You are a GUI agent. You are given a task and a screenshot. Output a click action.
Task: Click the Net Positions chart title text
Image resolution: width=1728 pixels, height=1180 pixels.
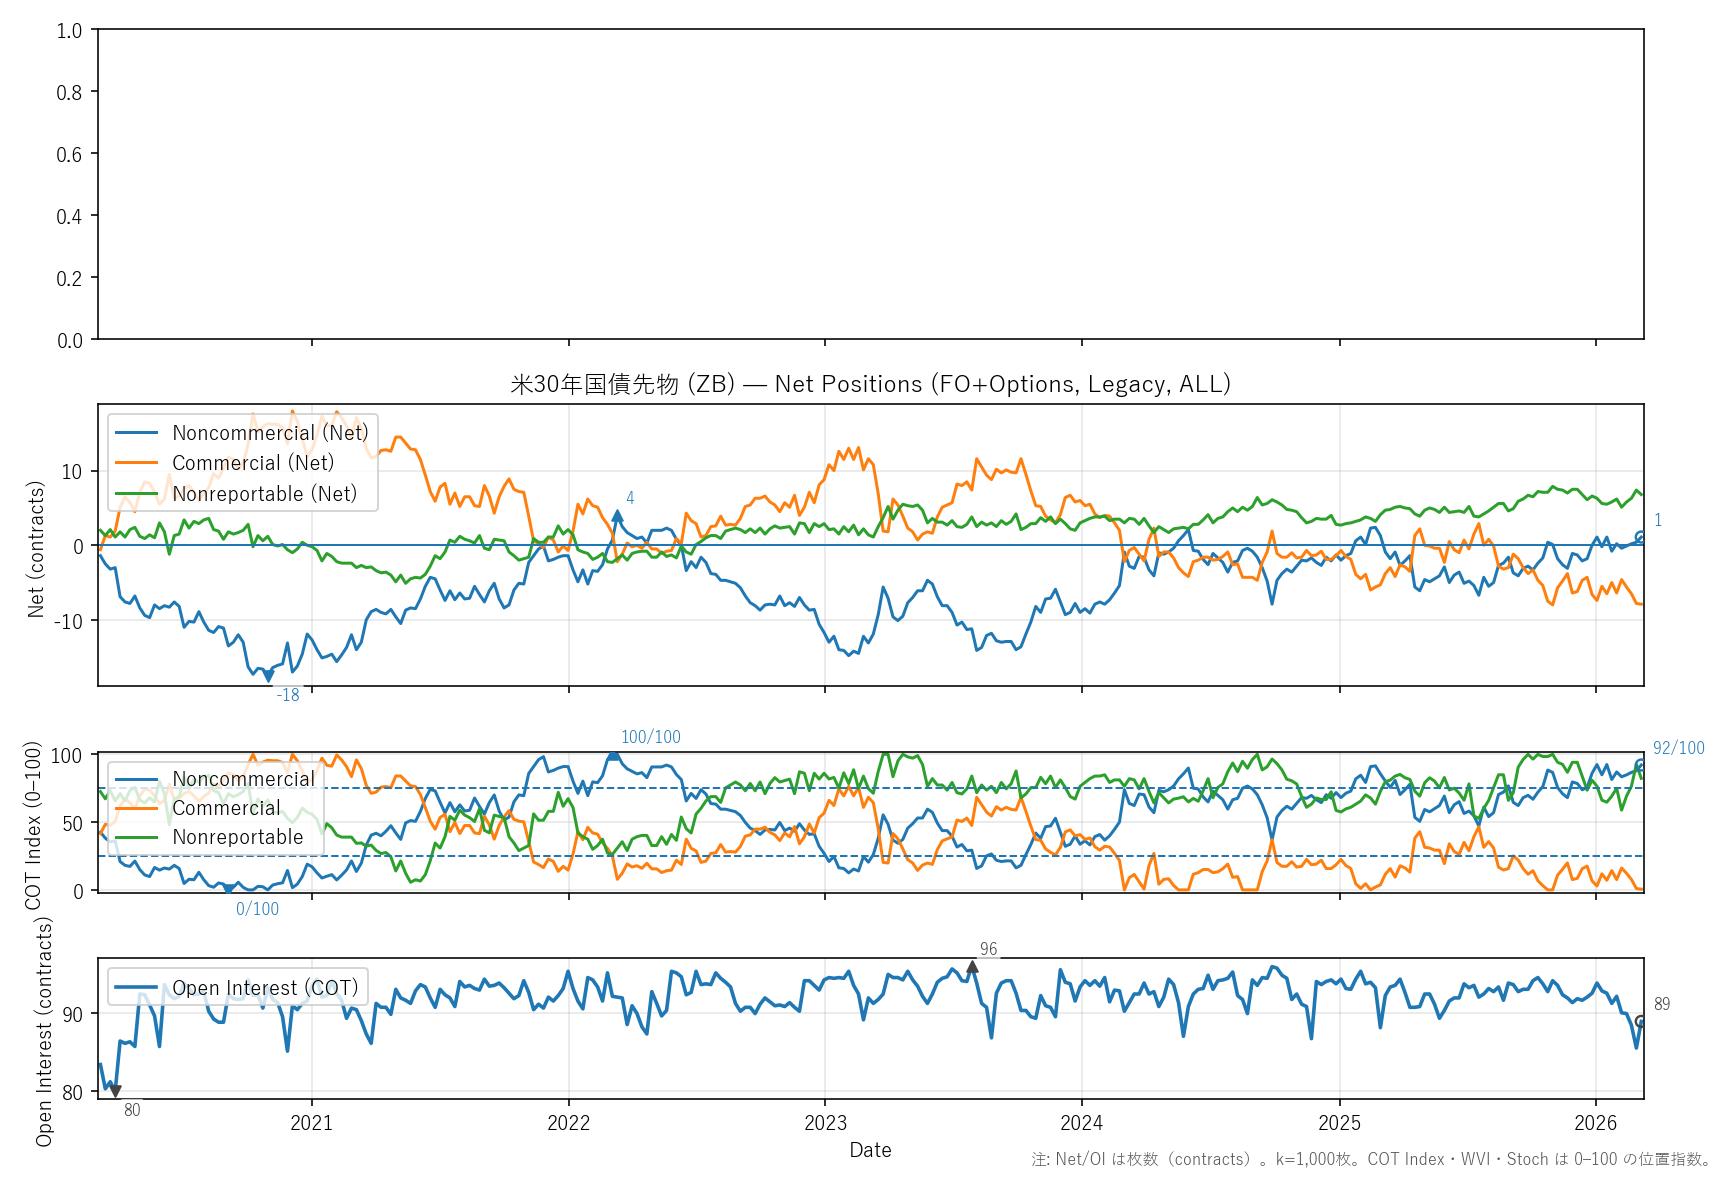[870, 384]
